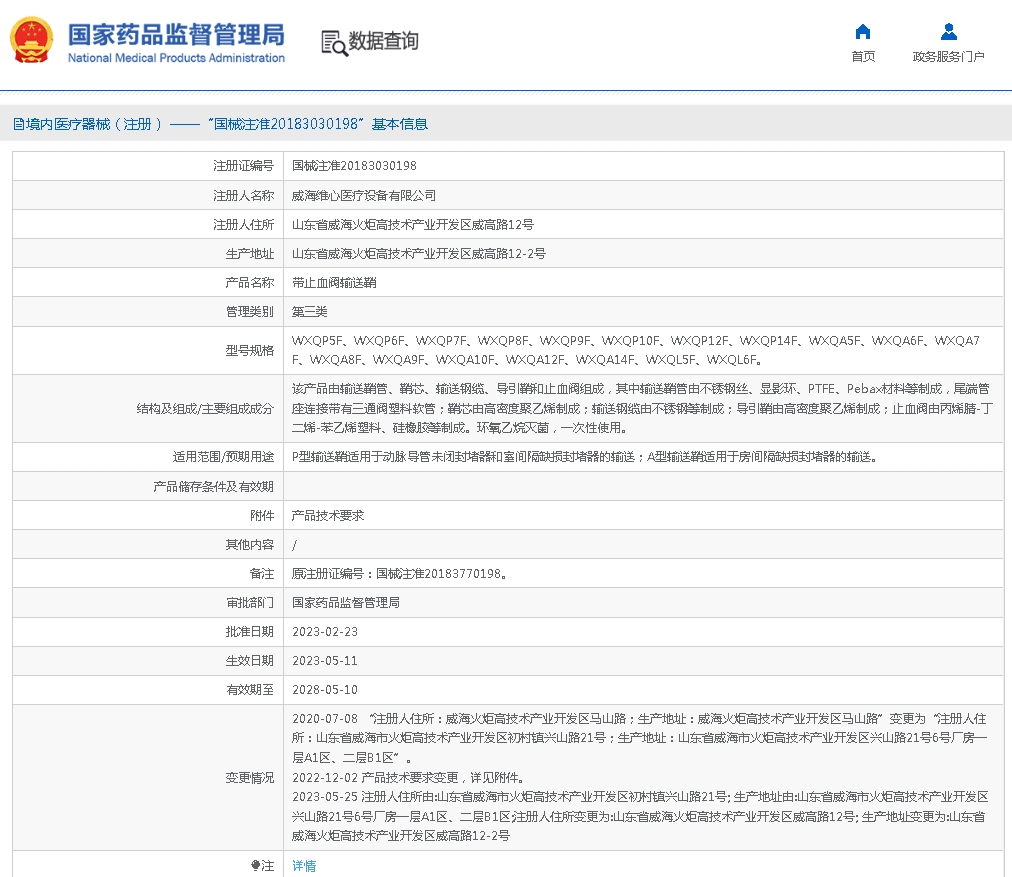Click the approval date 2023-02-23
The image size is (1012, 877).
click(x=324, y=632)
